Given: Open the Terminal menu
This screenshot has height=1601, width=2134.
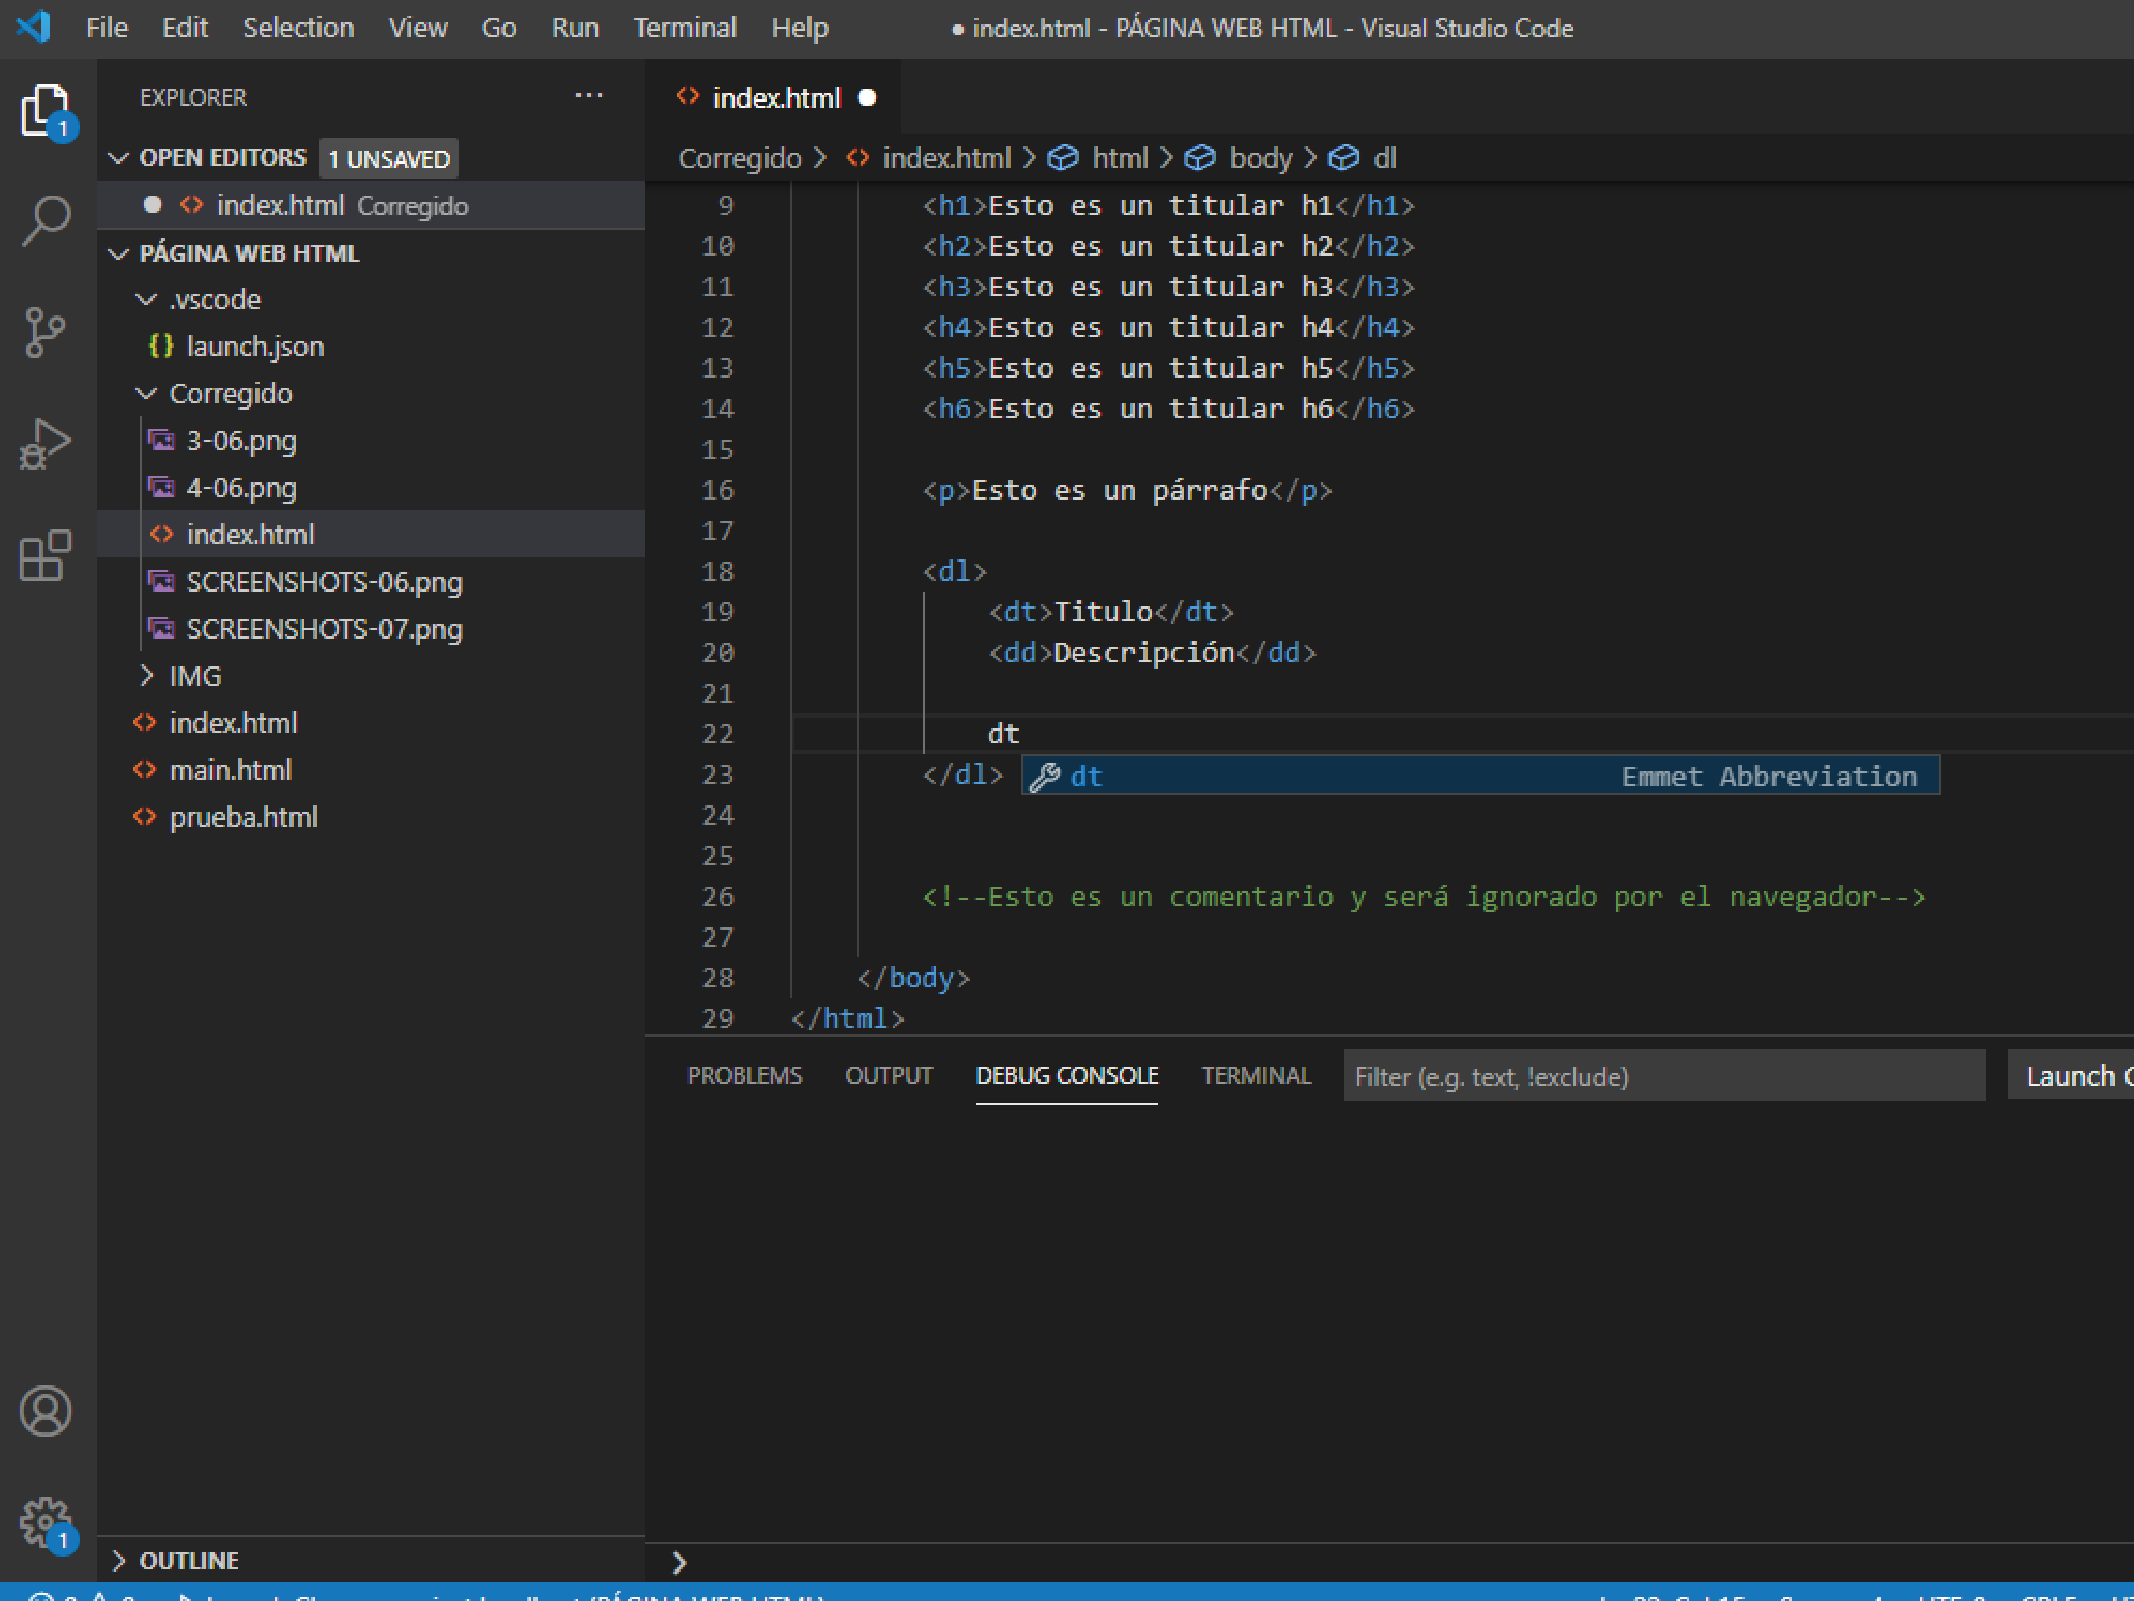Looking at the screenshot, I should pyautogui.click(x=684, y=28).
